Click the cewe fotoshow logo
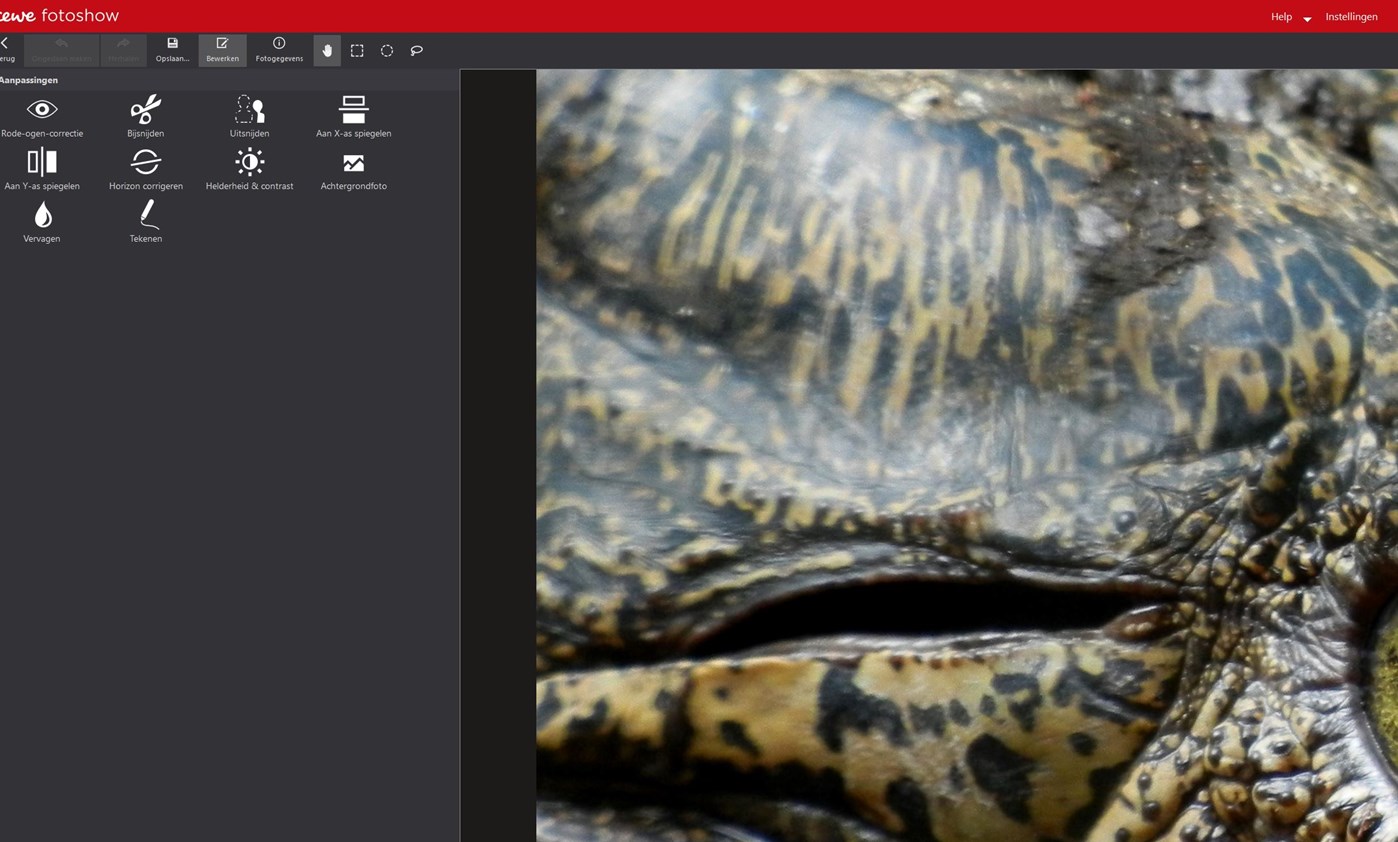Viewport: 1398px width, 842px height. tap(59, 16)
